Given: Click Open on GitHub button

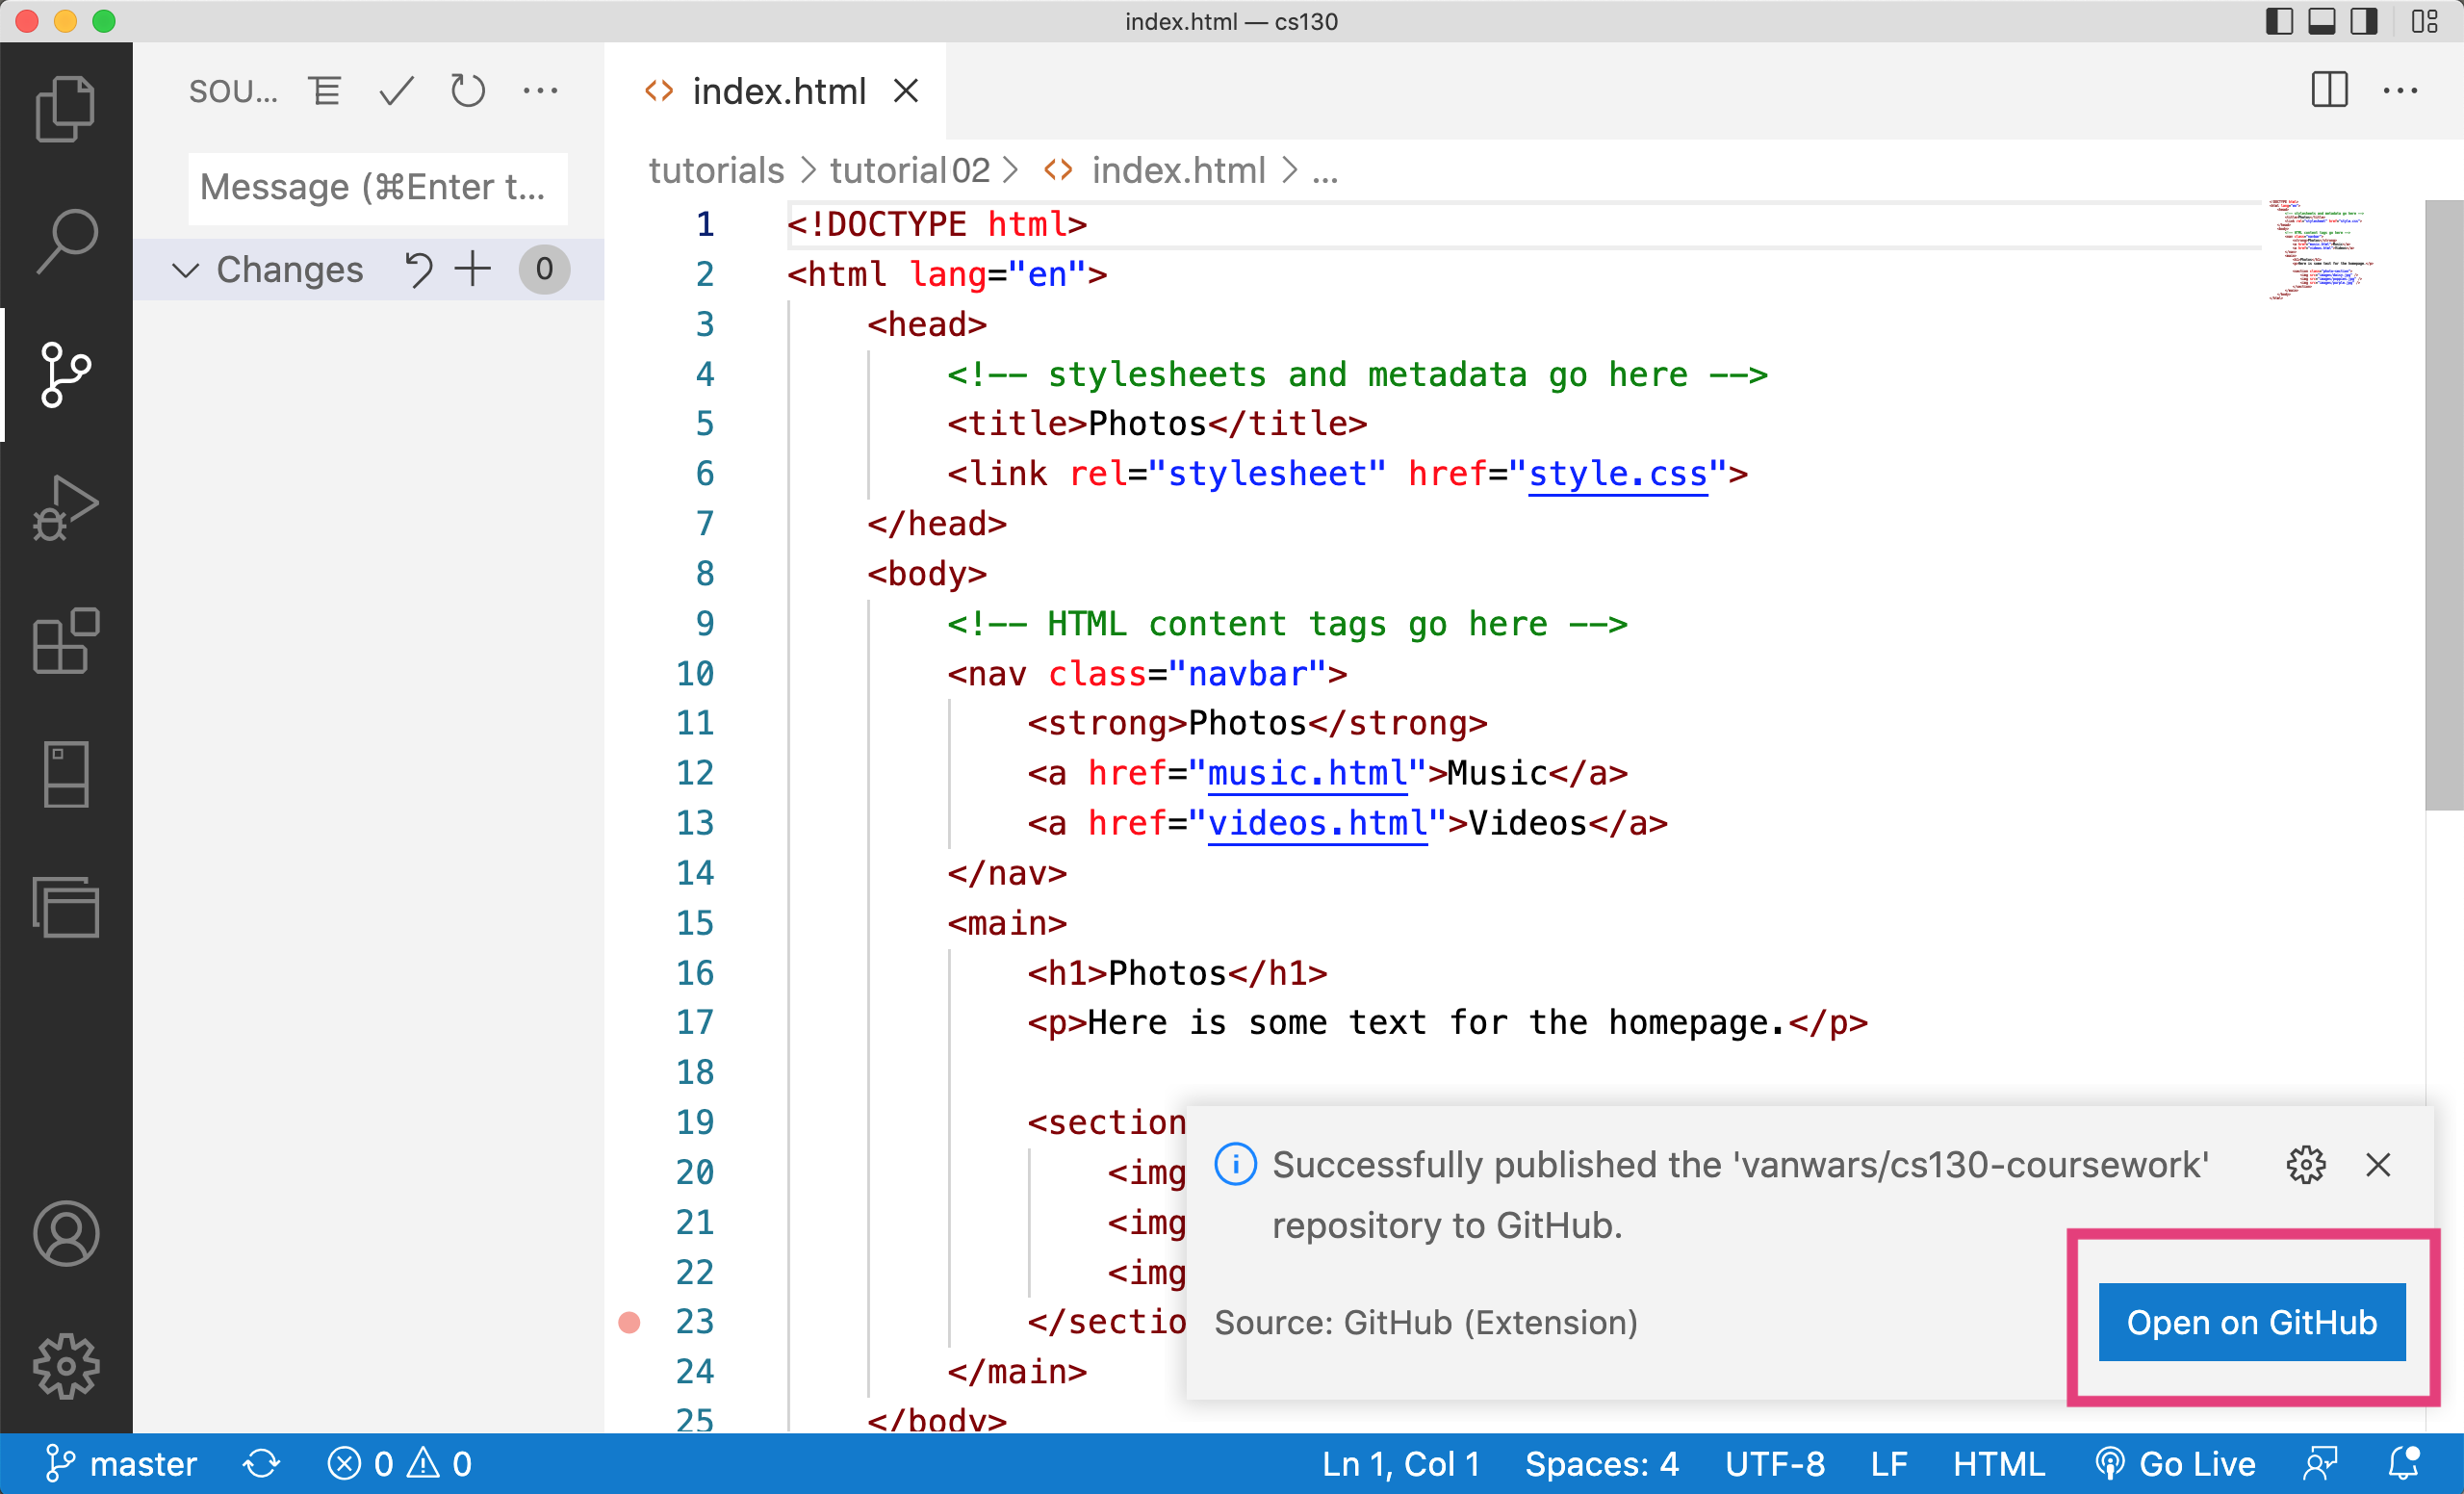Looking at the screenshot, I should point(2251,1322).
